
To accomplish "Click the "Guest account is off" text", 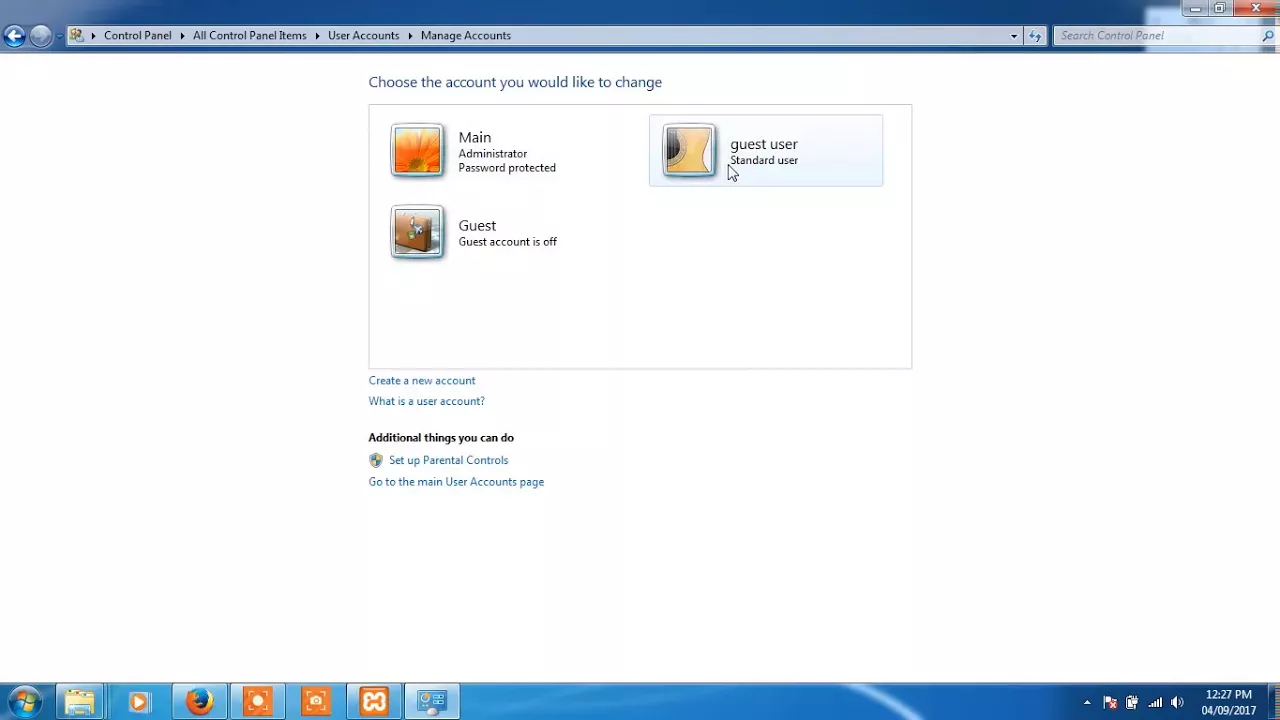I will 508,242.
